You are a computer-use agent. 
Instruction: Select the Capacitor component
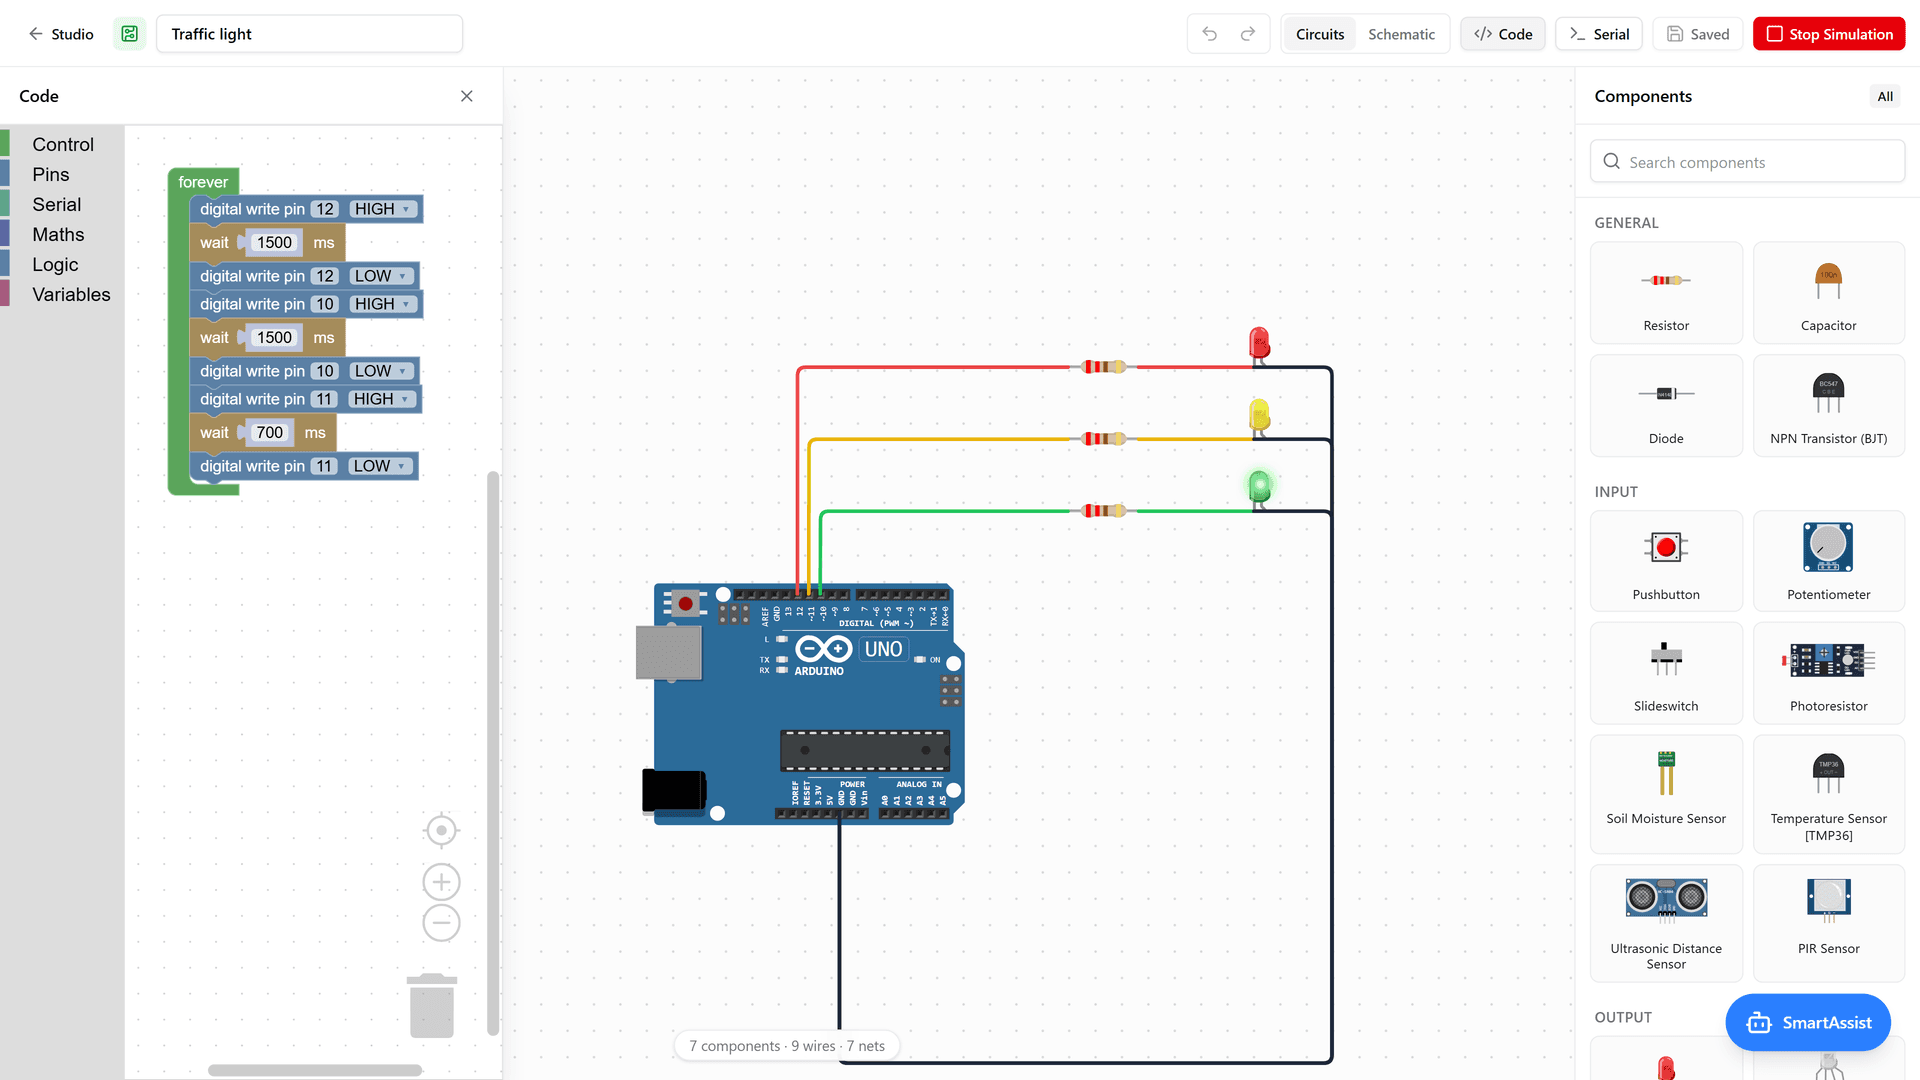coord(1828,293)
